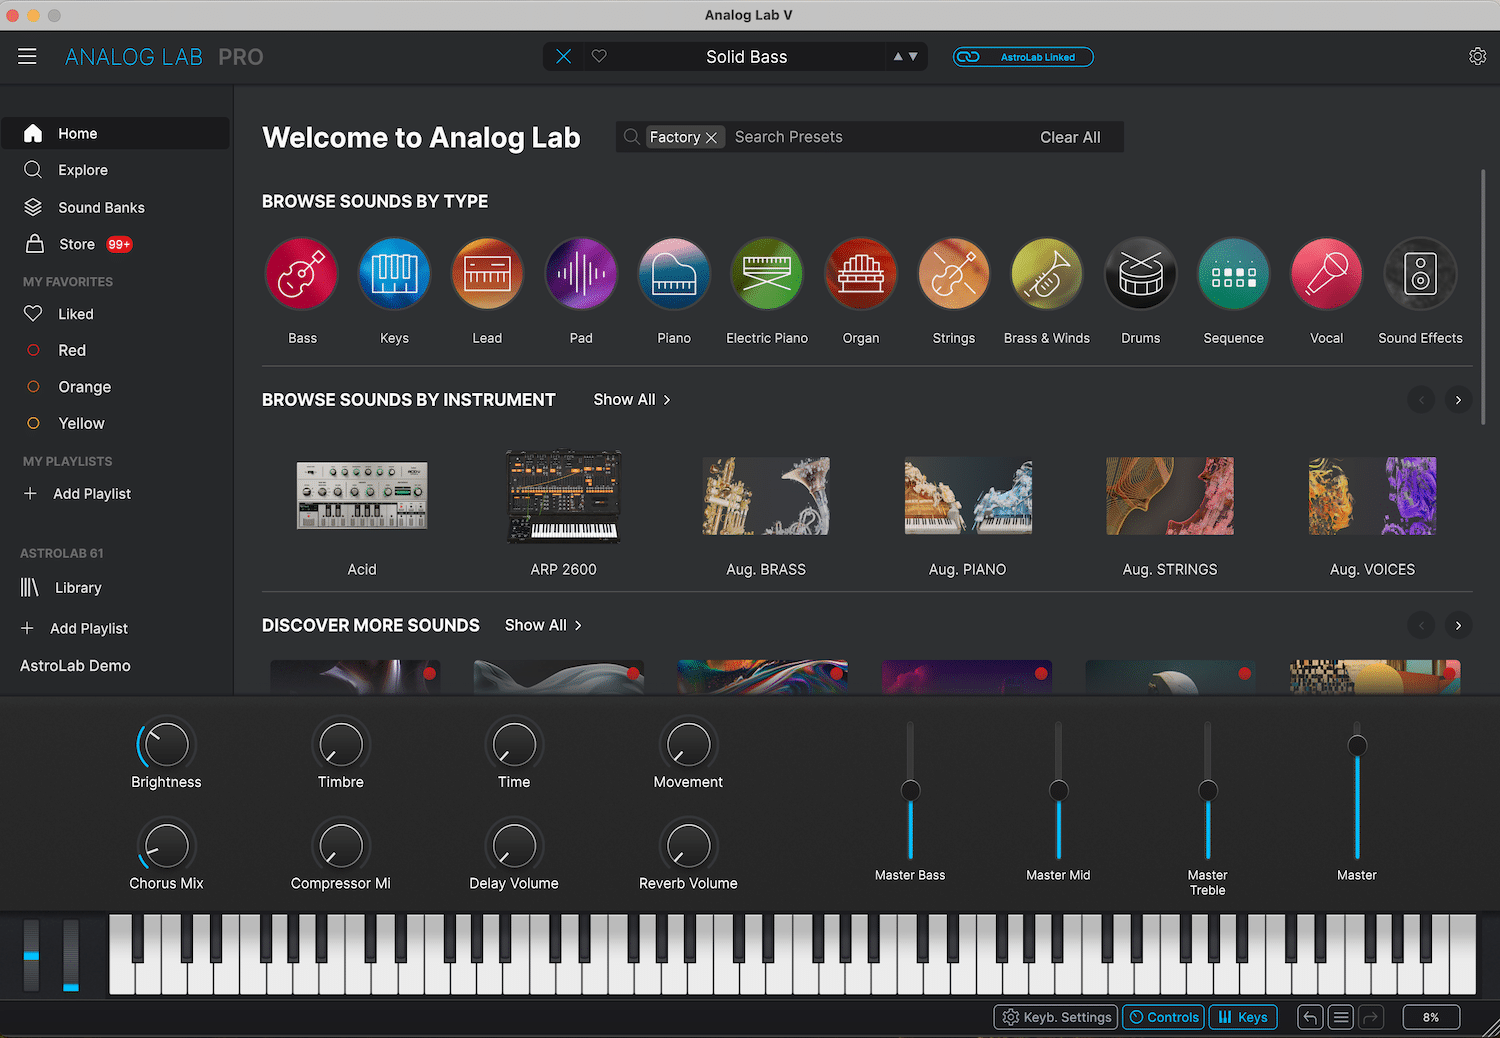Go to next Discover More Sounds page
1500x1038 pixels.
(1458, 626)
